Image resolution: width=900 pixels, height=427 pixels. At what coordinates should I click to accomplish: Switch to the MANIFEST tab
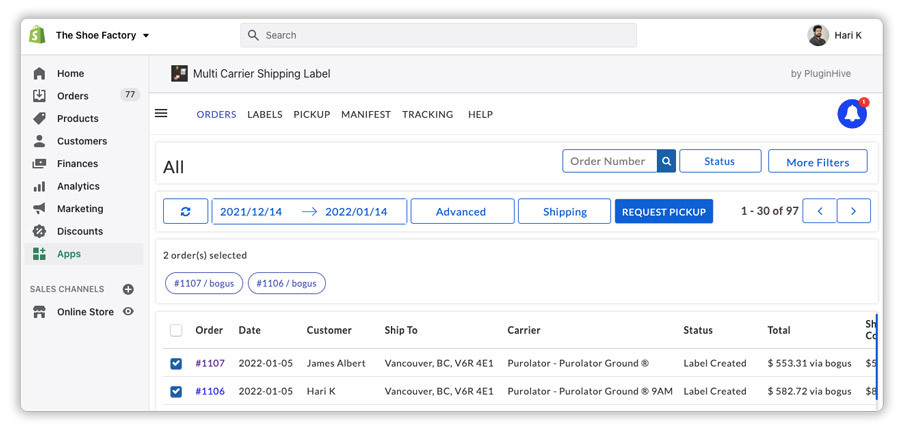pyautogui.click(x=366, y=114)
